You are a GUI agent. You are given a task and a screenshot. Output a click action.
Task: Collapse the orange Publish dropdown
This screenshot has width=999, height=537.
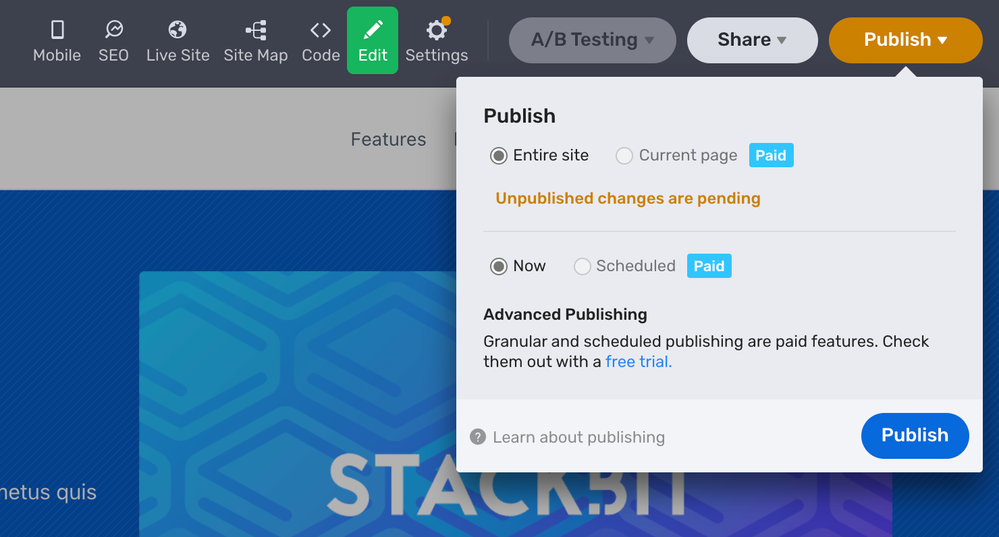click(905, 40)
